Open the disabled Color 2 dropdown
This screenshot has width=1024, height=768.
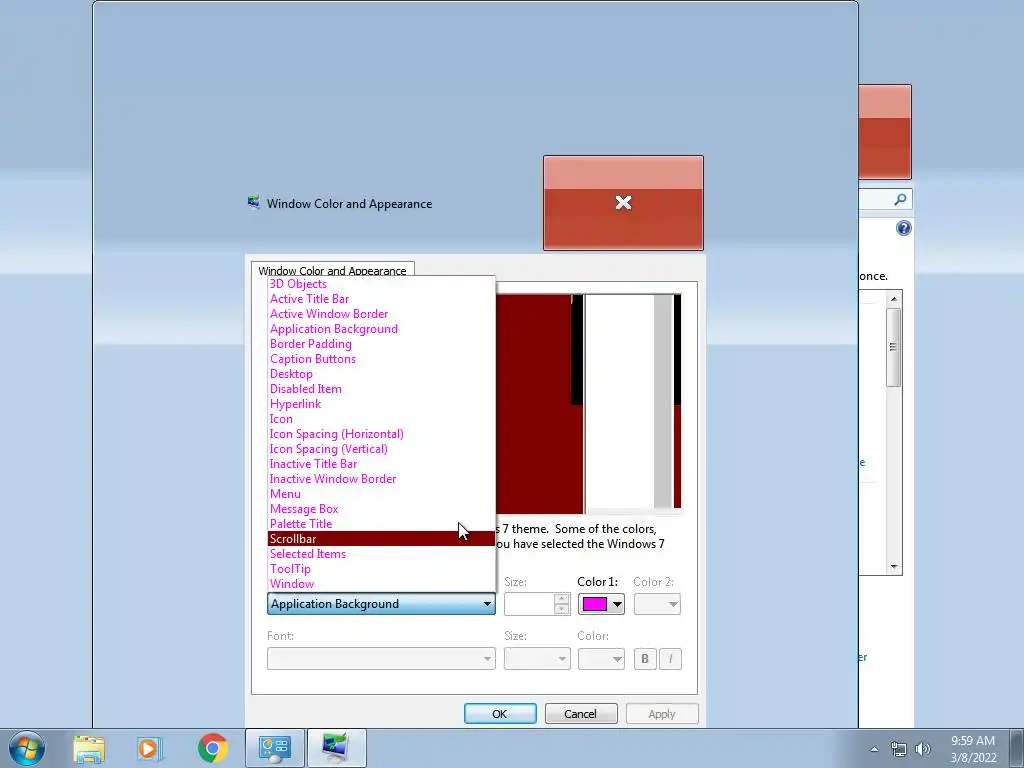[657, 604]
